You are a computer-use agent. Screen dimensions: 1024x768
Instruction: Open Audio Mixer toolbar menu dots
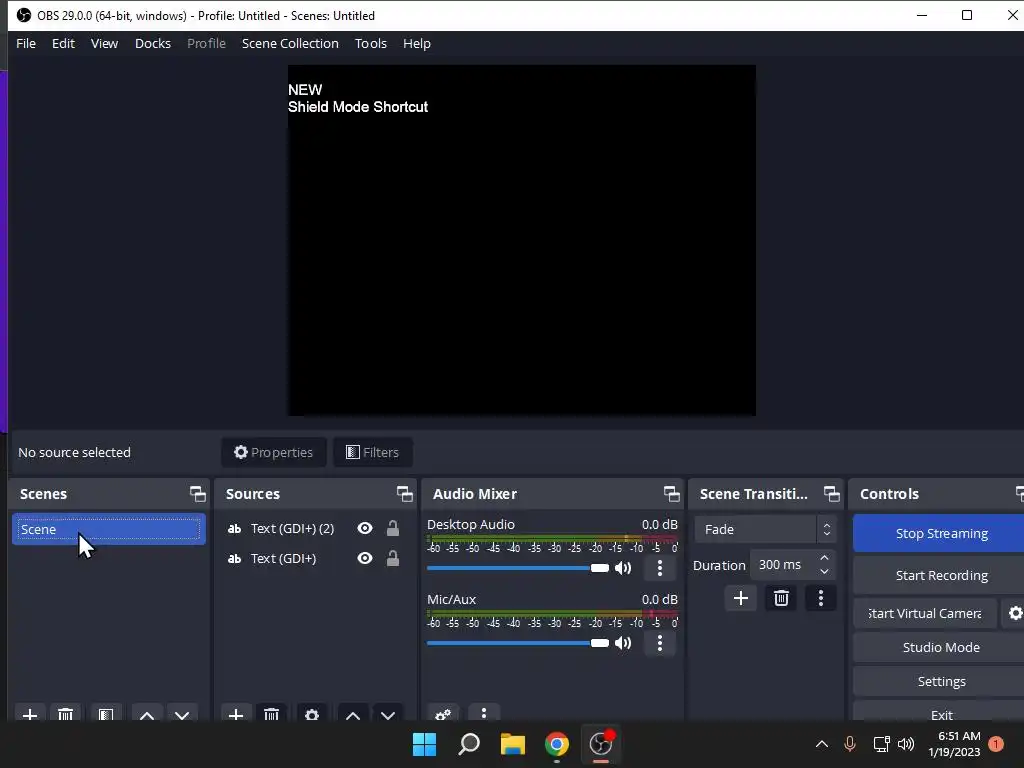click(x=484, y=713)
